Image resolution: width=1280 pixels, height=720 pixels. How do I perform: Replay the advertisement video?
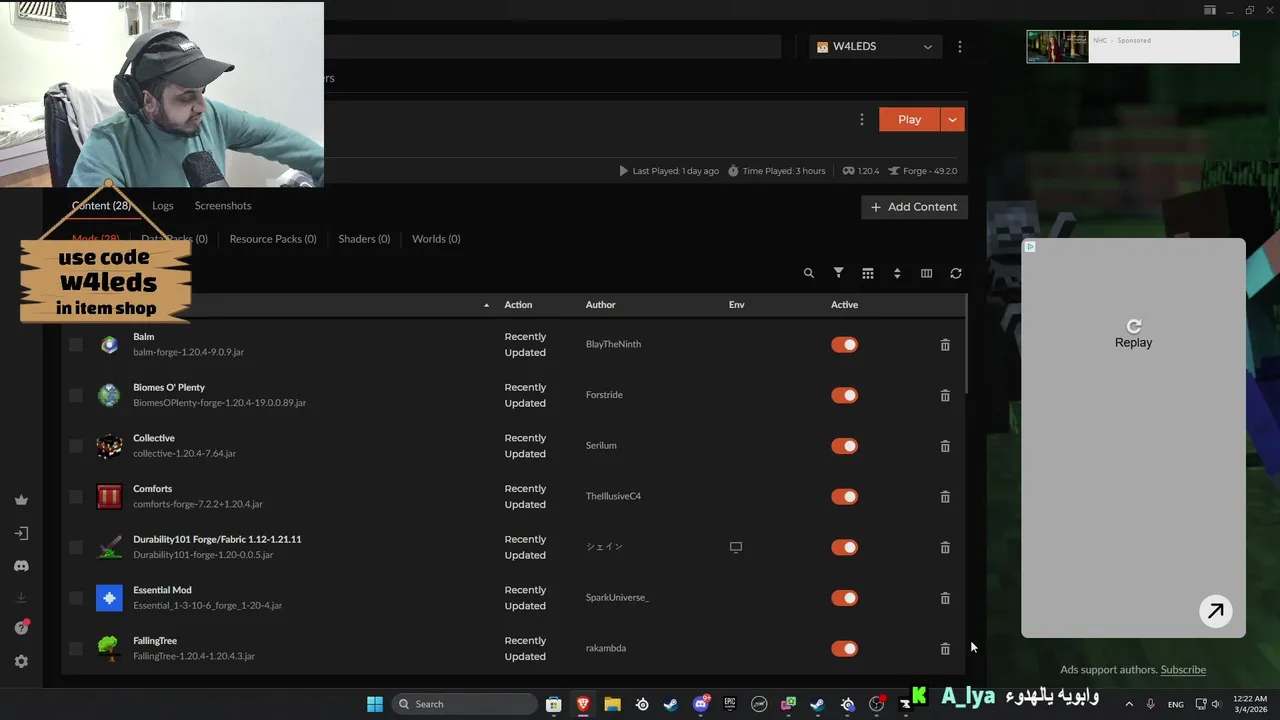(1133, 334)
